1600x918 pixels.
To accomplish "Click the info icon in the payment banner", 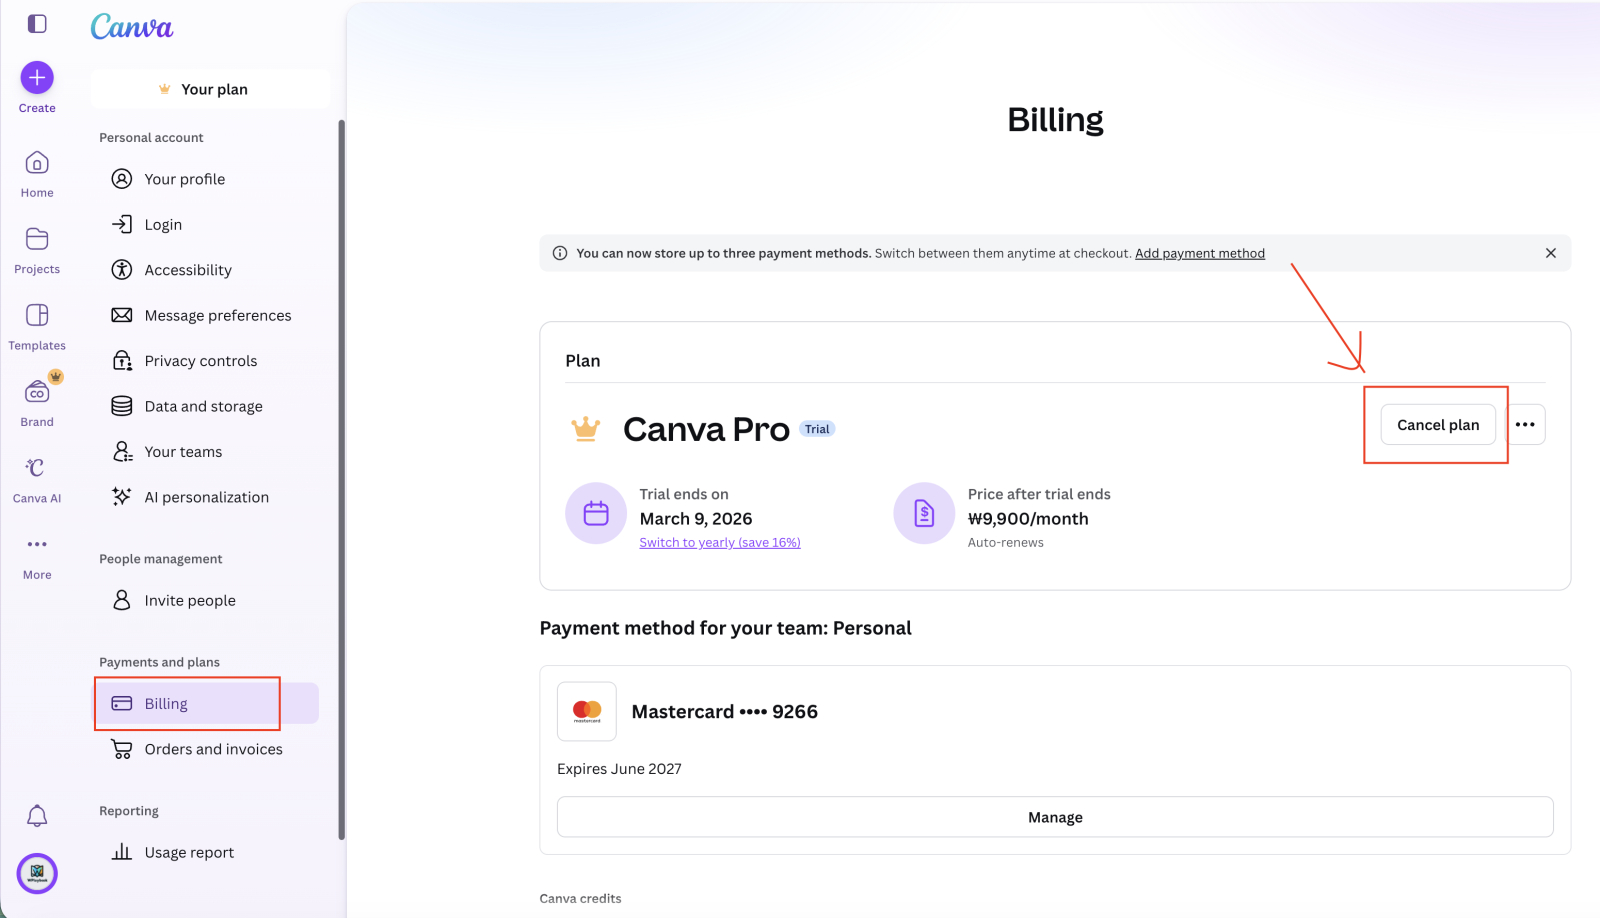I will point(560,253).
